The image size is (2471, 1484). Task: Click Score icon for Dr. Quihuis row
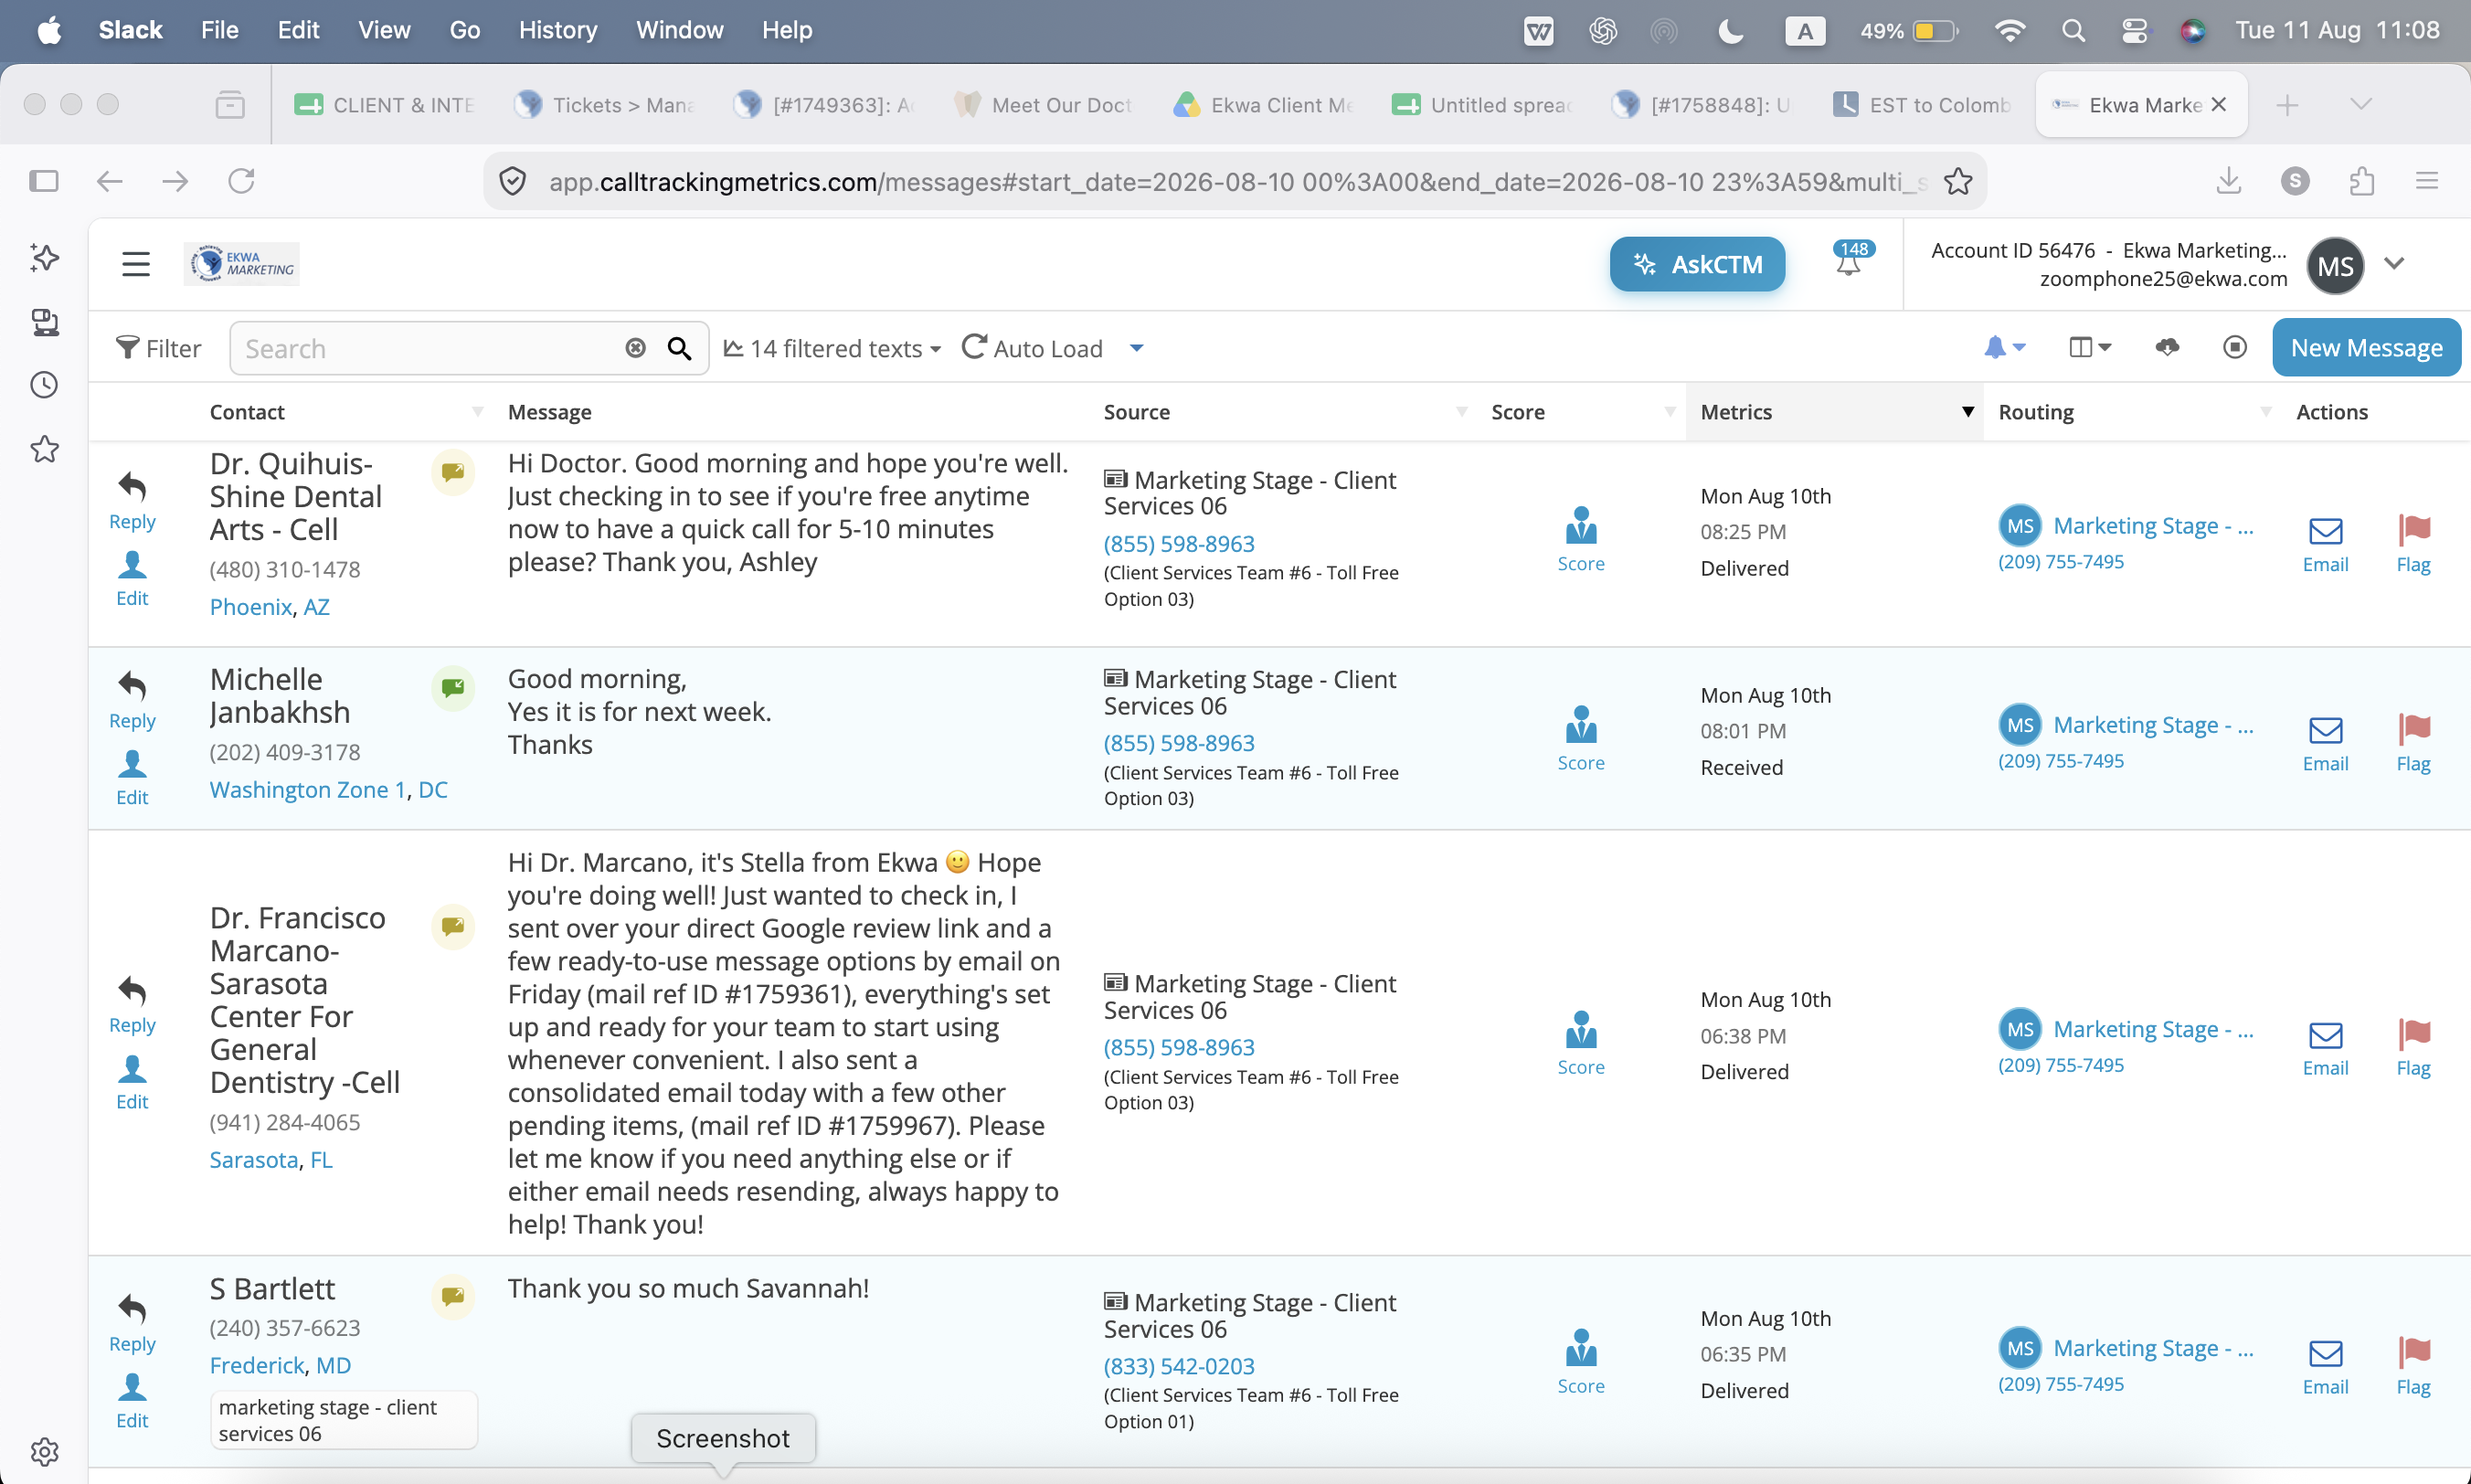coord(1581,540)
